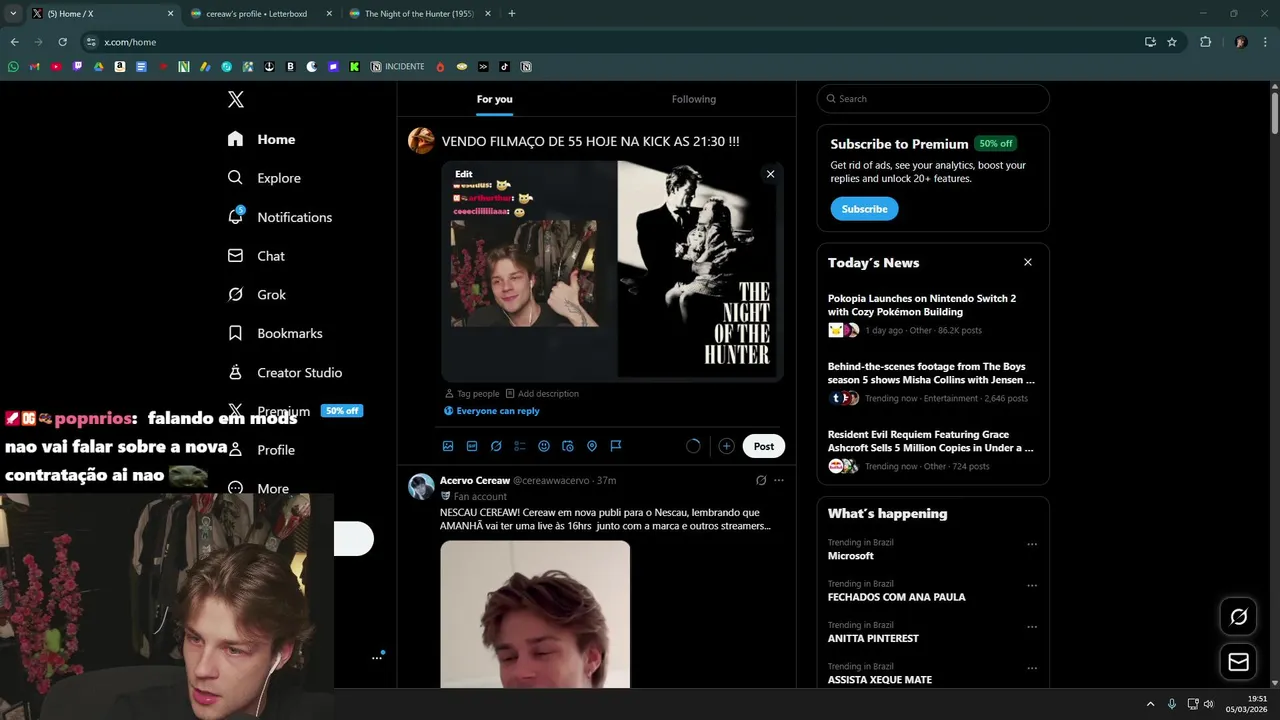Bookmark this page with the star
The height and width of the screenshot is (720, 1280).
pyautogui.click(x=1172, y=42)
